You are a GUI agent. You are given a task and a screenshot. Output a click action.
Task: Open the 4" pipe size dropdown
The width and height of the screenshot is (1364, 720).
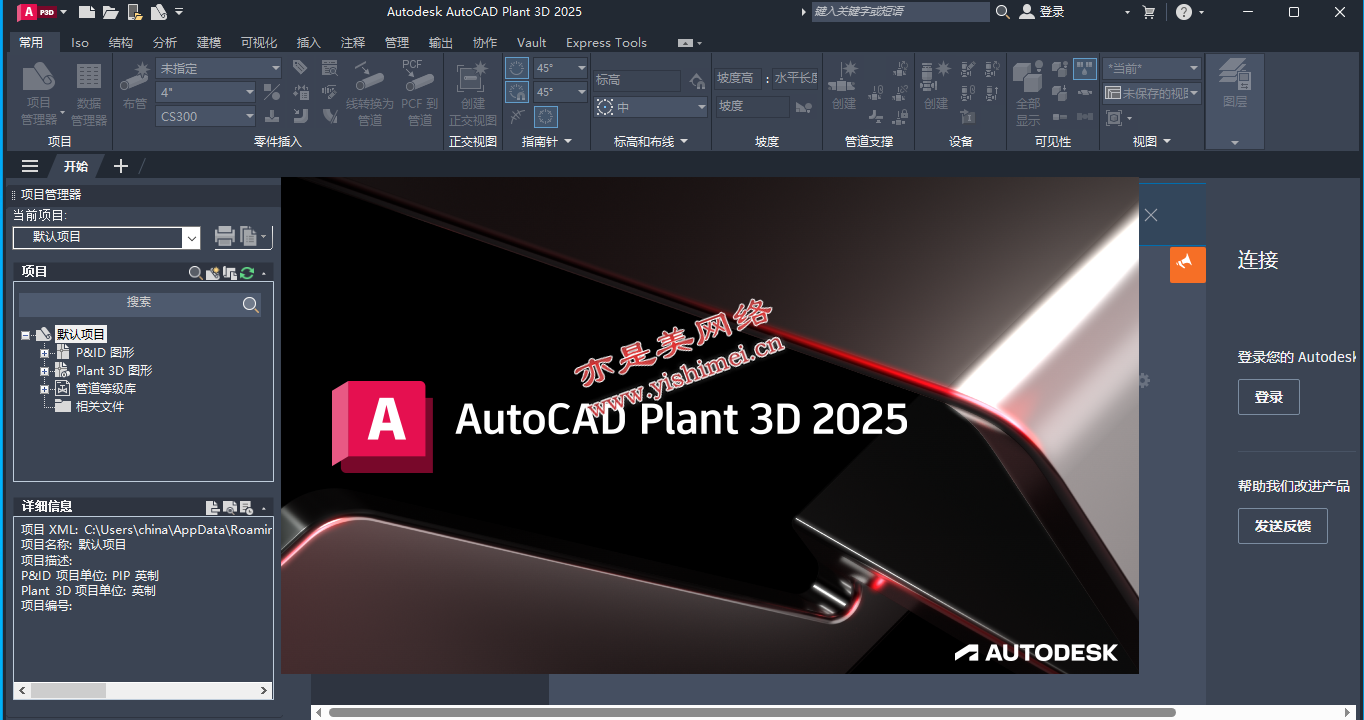206,92
